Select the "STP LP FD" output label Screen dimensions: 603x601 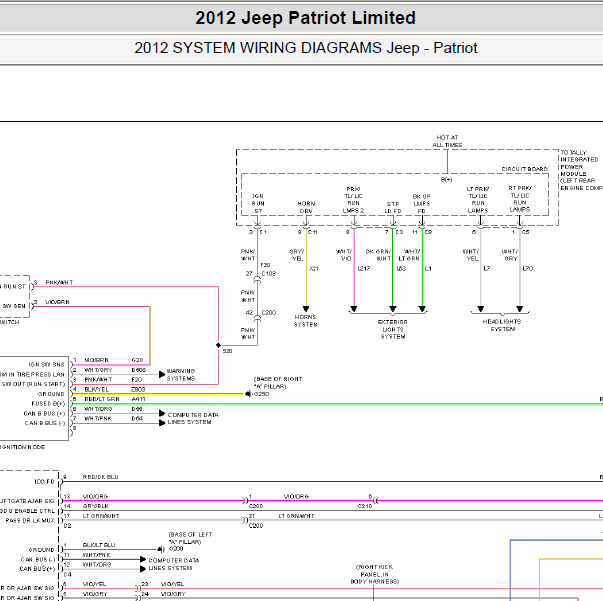[x=393, y=208]
